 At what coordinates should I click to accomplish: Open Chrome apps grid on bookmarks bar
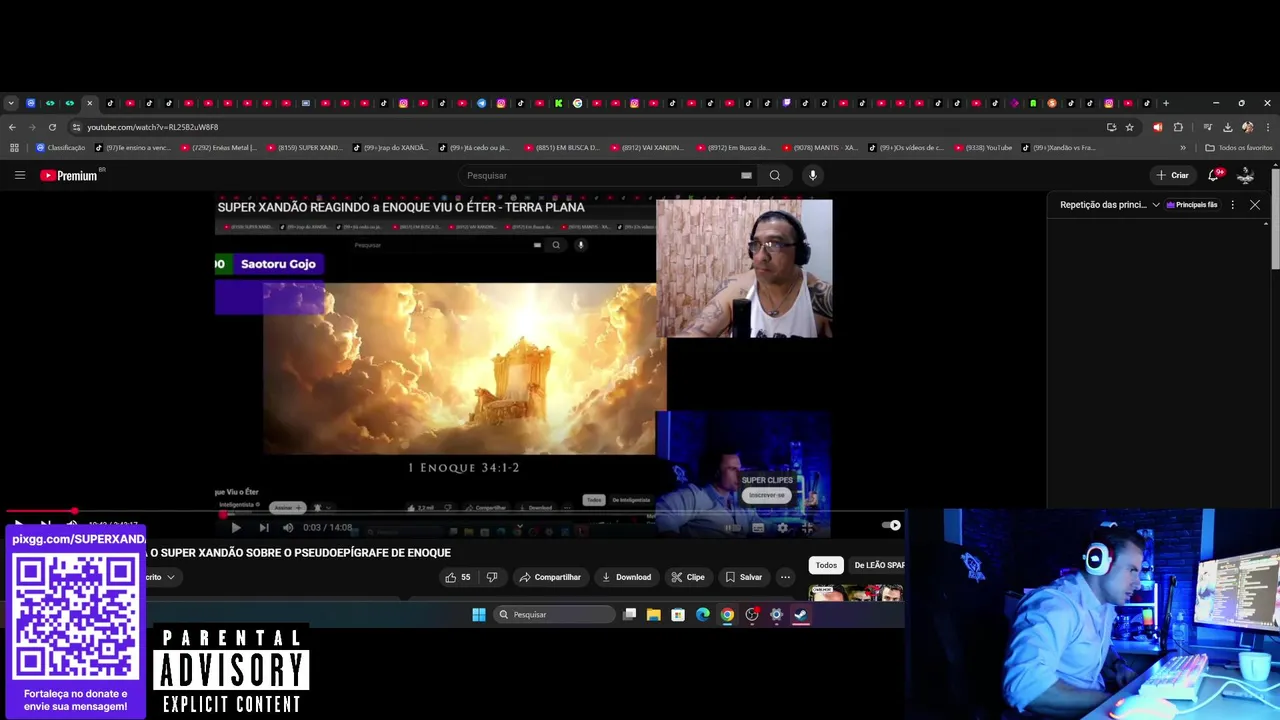pos(14,148)
